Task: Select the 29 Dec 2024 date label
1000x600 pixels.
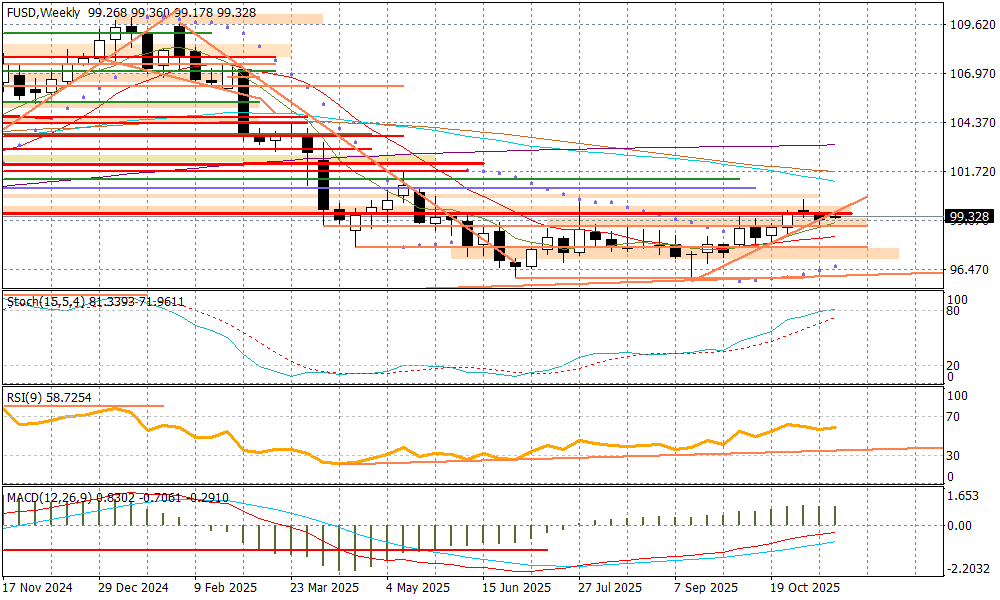Action: pyautogui.click(x=135, y=588)
